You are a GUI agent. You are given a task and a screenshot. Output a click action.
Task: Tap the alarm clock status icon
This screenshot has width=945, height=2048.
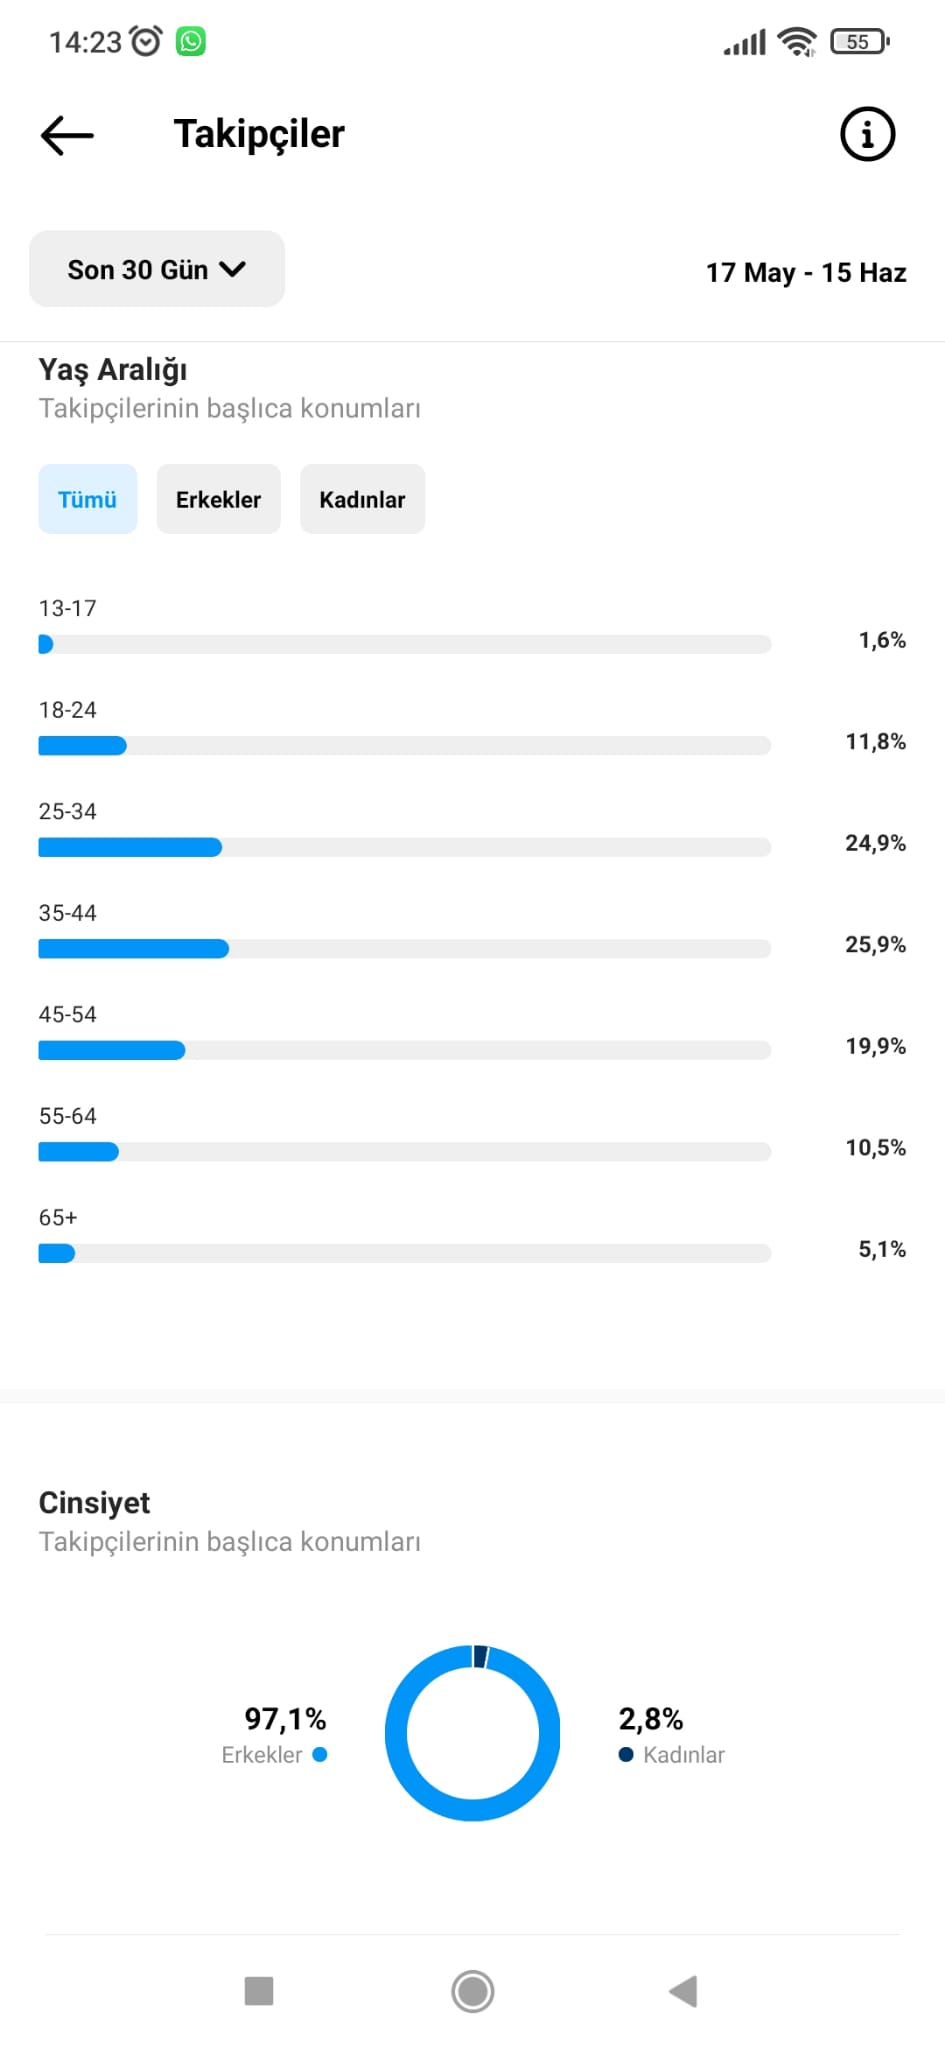146,41
